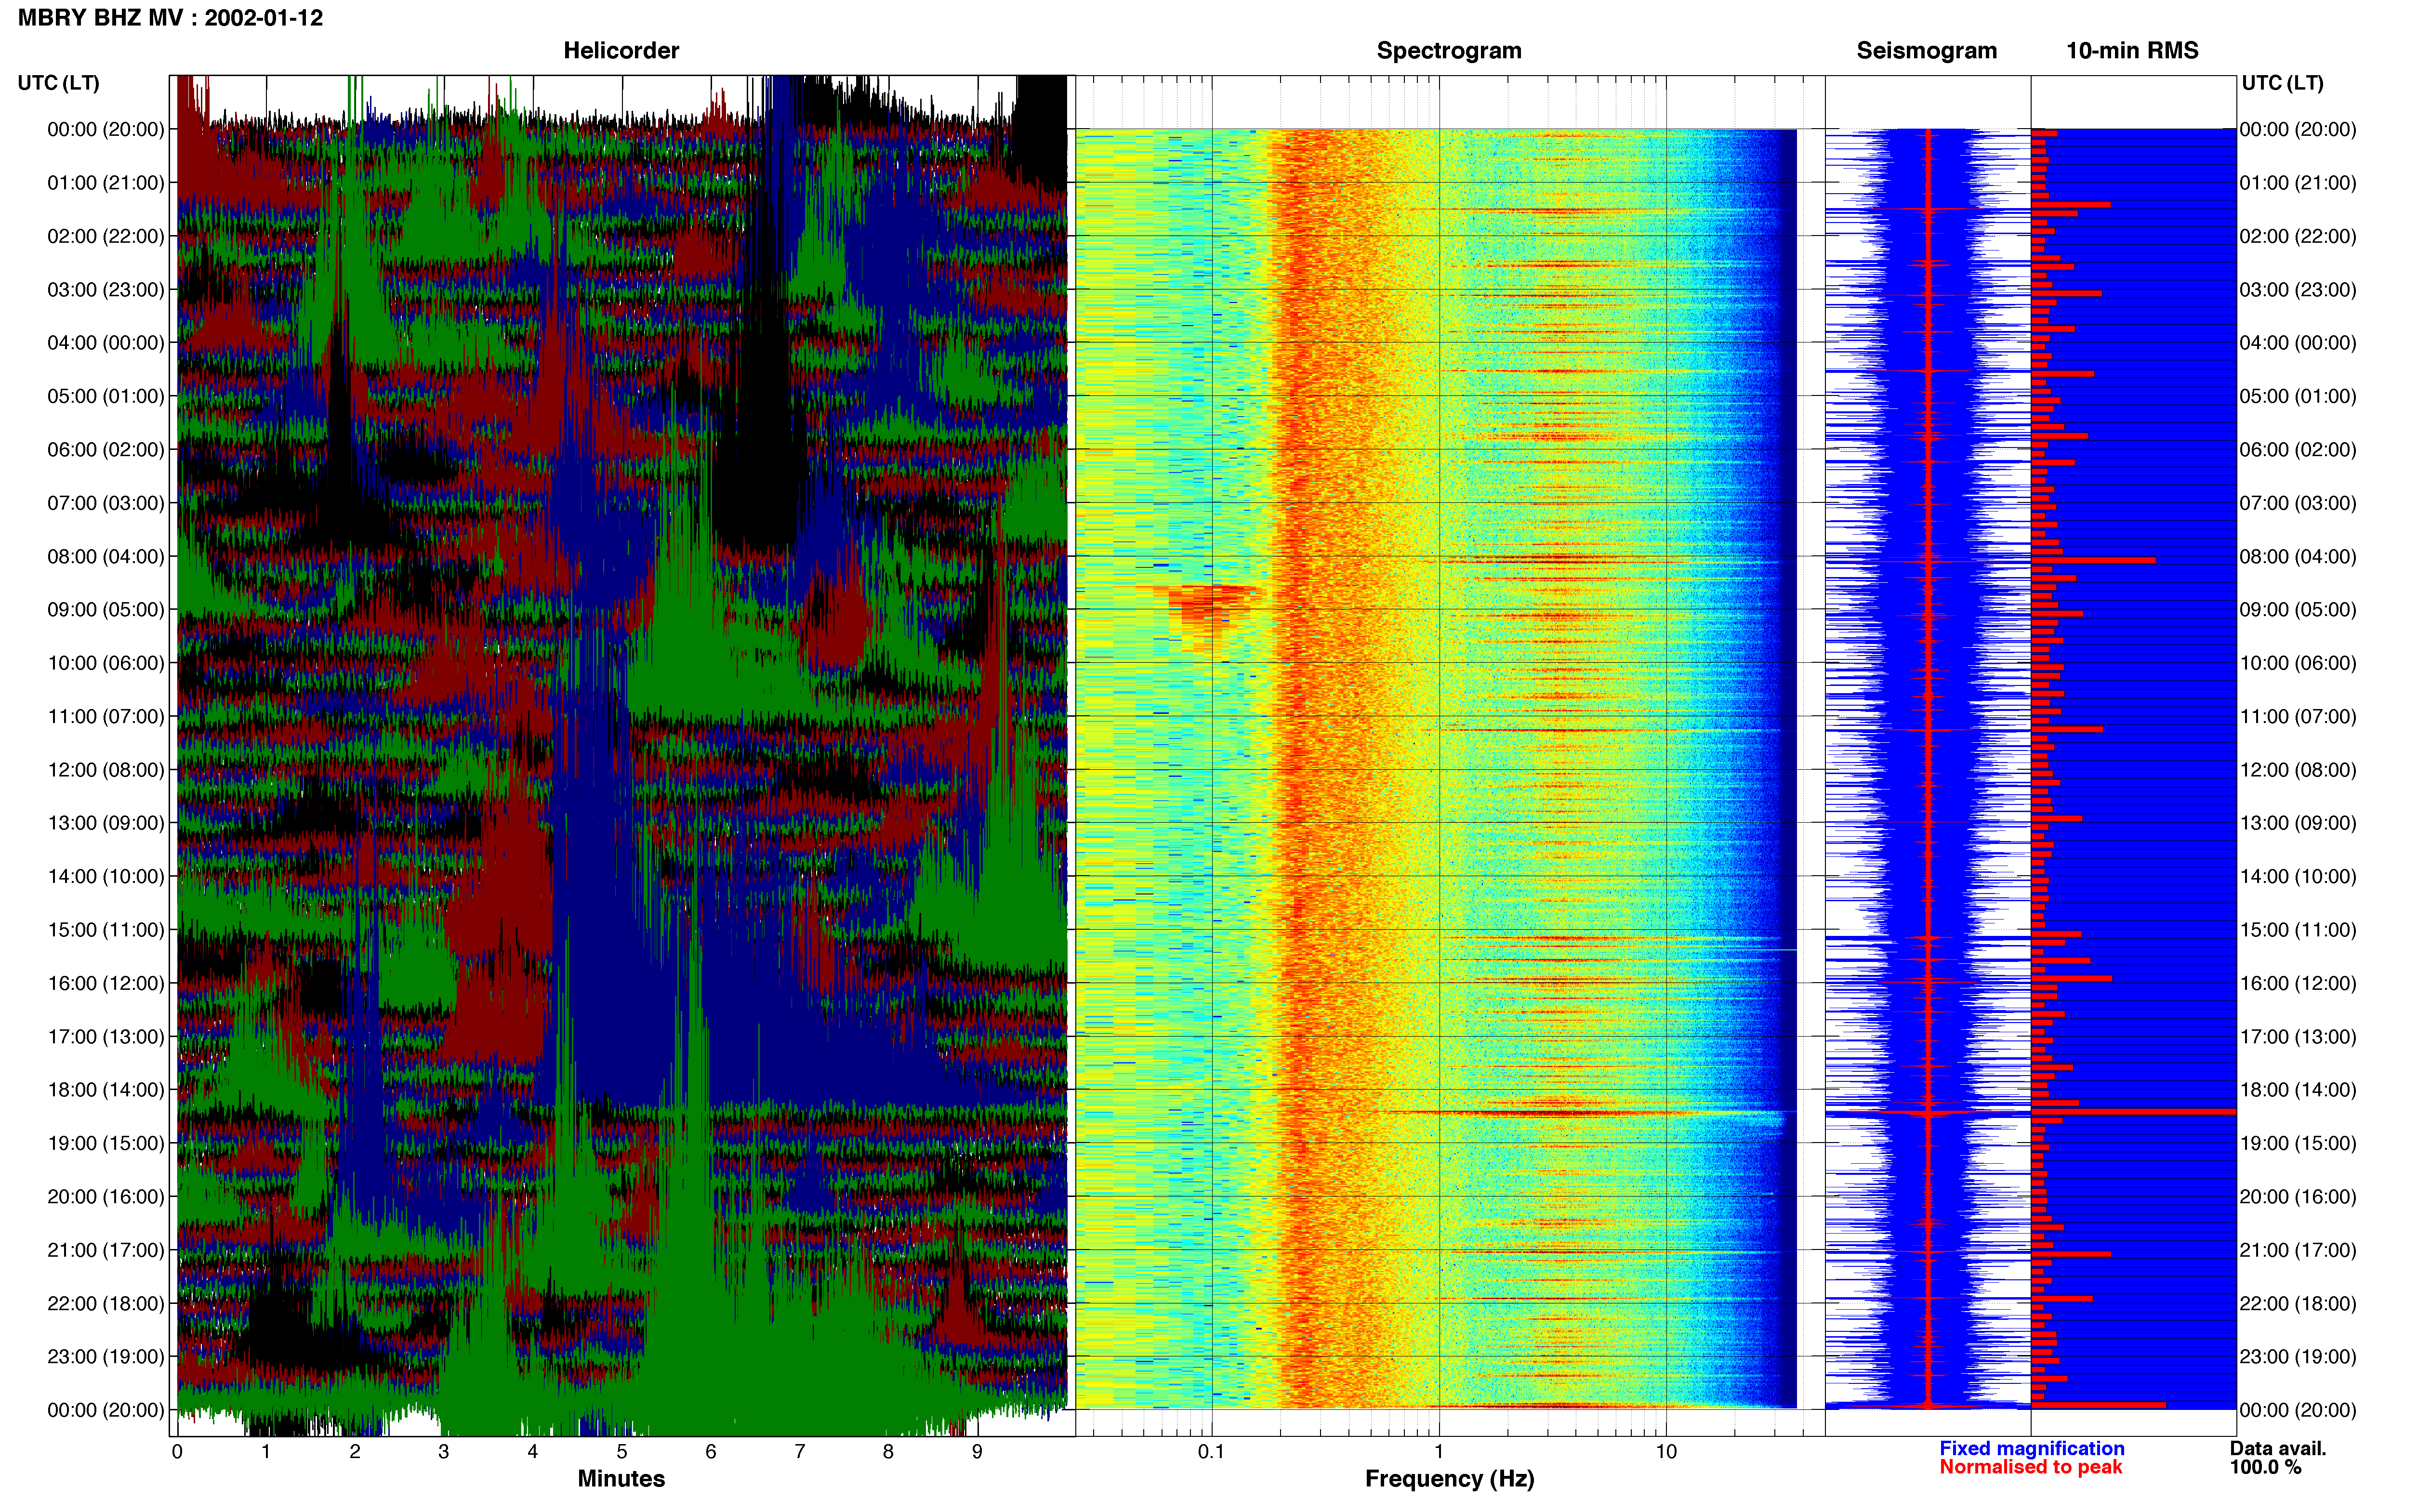
Task: Click the Data avail. 100.0 % readout
Action: 2278,1458
